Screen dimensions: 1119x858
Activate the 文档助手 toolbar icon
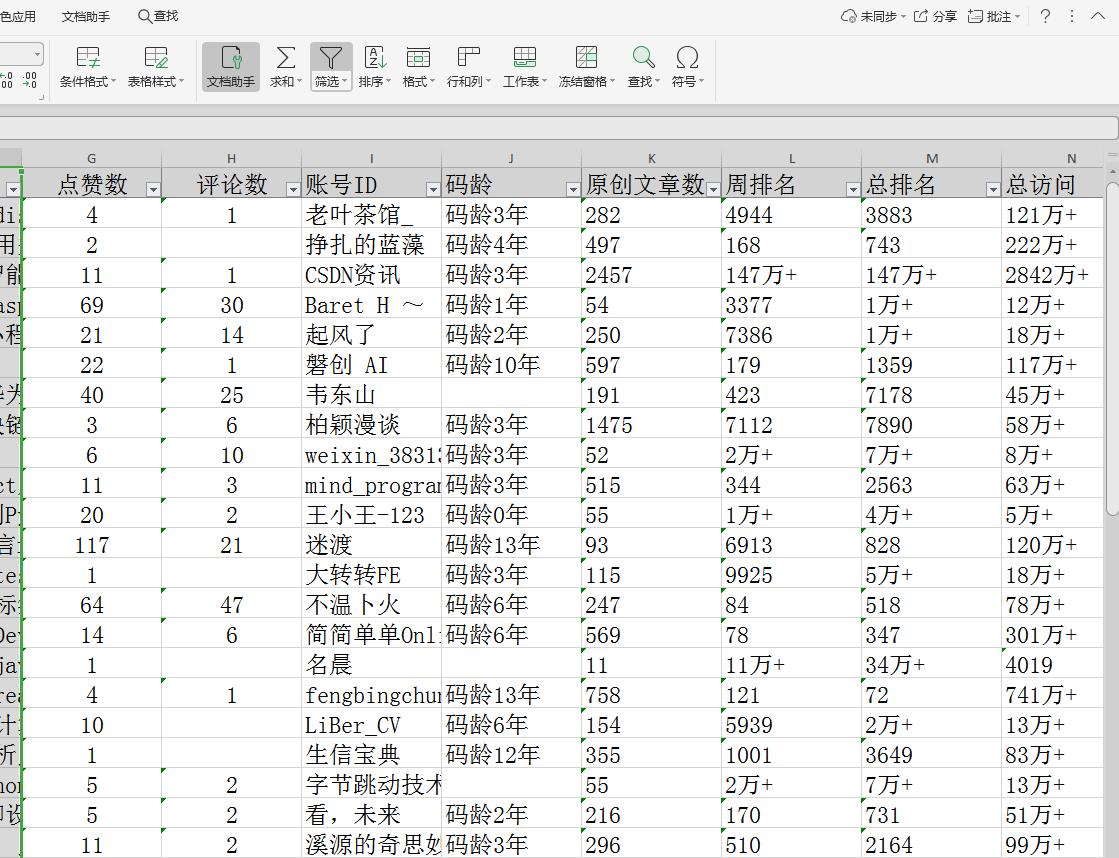pos(230,65)
